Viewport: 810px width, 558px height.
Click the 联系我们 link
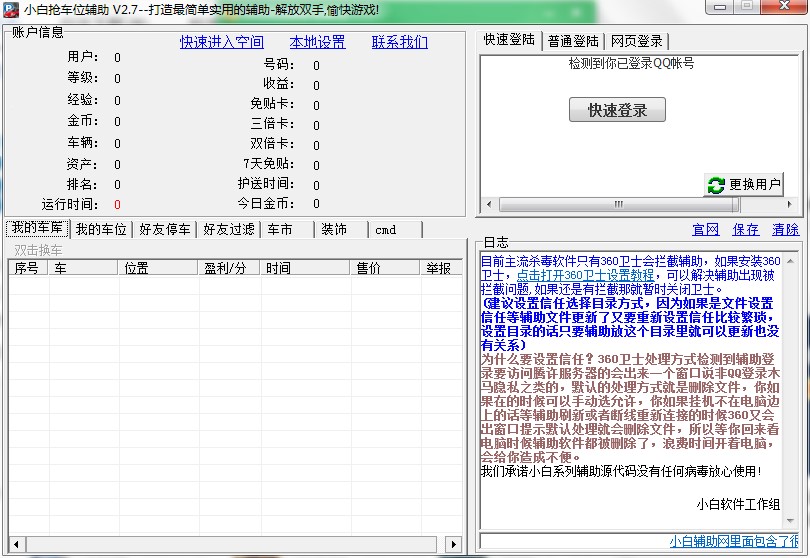coord(399,42)
